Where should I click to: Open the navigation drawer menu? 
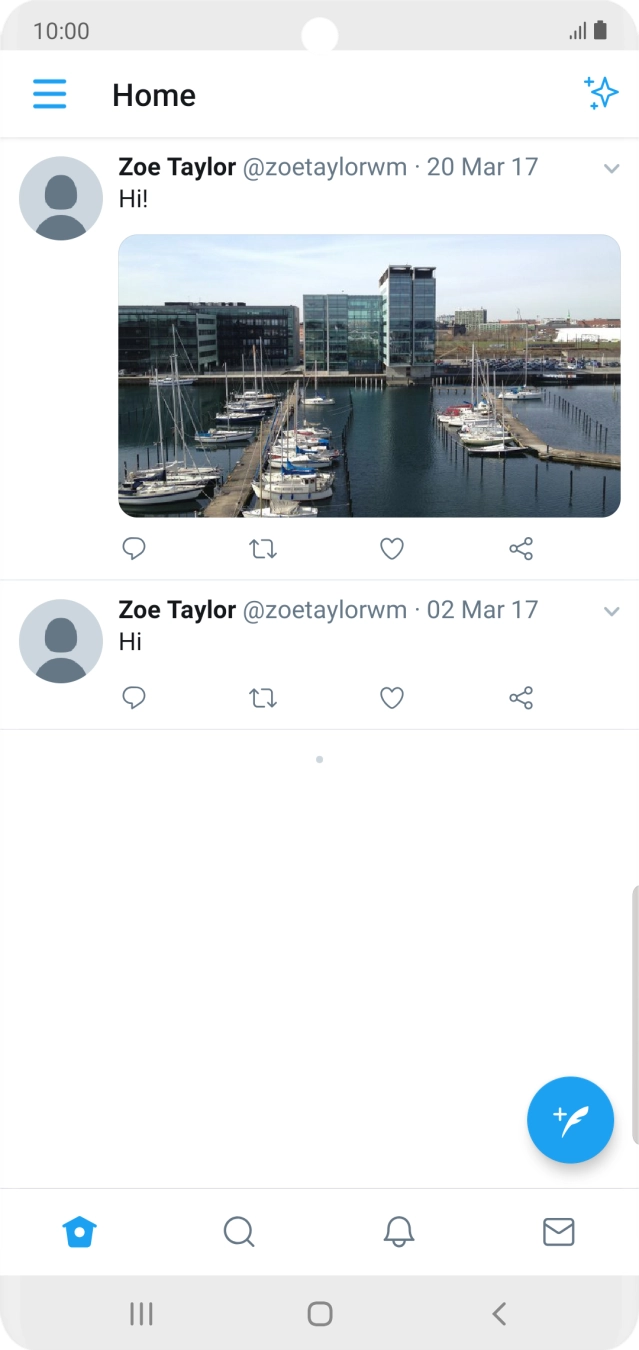point(49,94)
